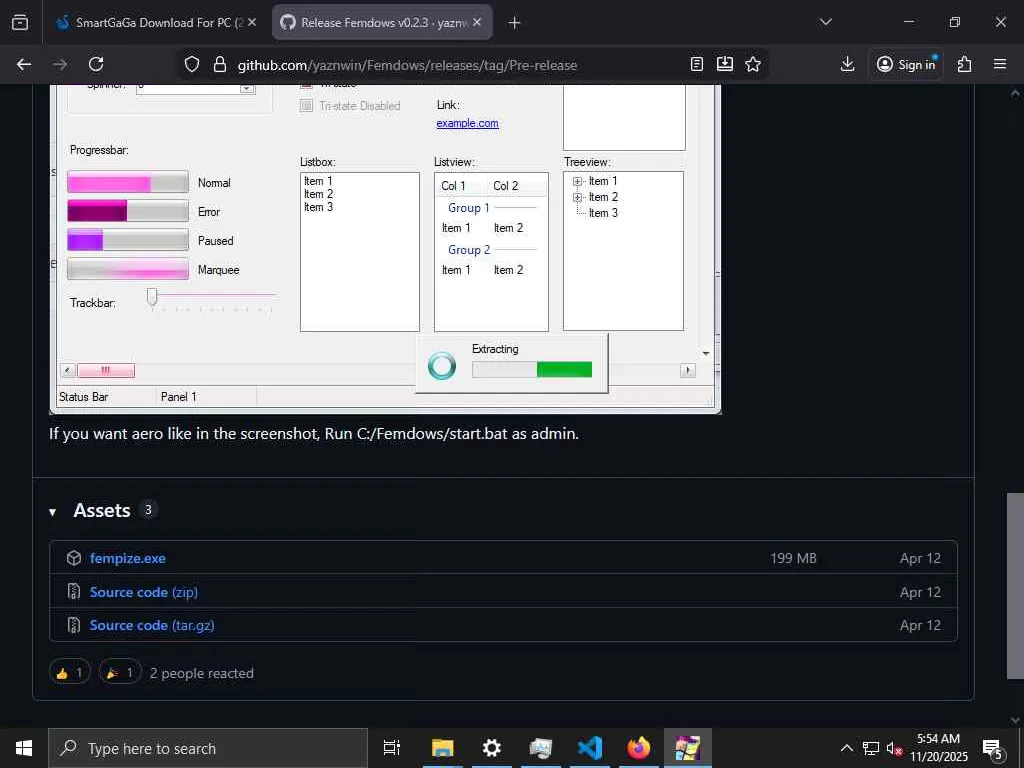Open Visual Studio Code from taskbar

[590, 748]
